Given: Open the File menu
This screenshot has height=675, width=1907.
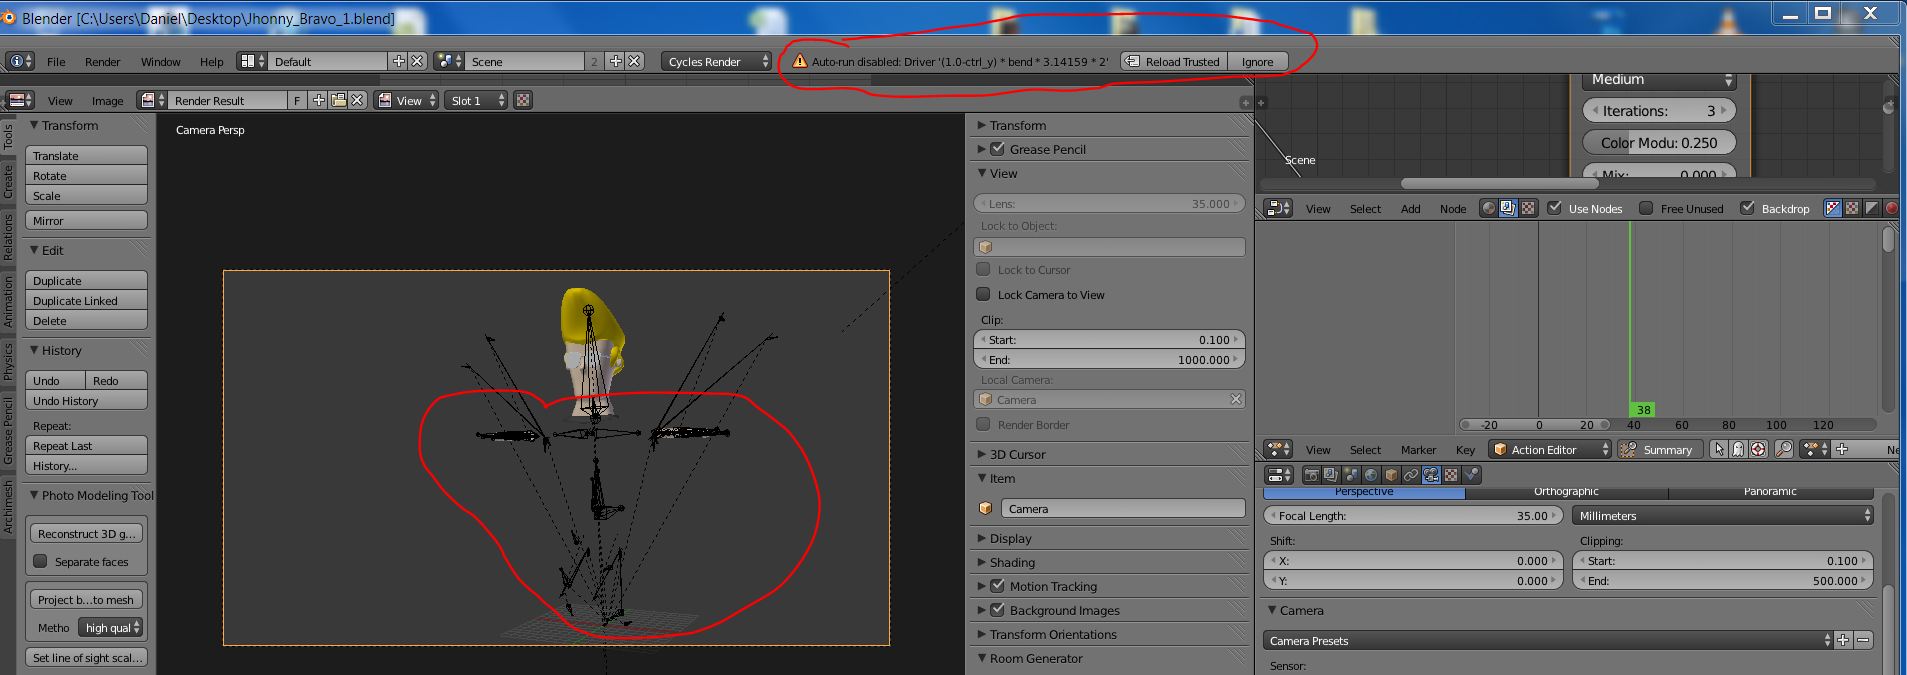Looking at the screenshot, I should [x=56, y=61].
